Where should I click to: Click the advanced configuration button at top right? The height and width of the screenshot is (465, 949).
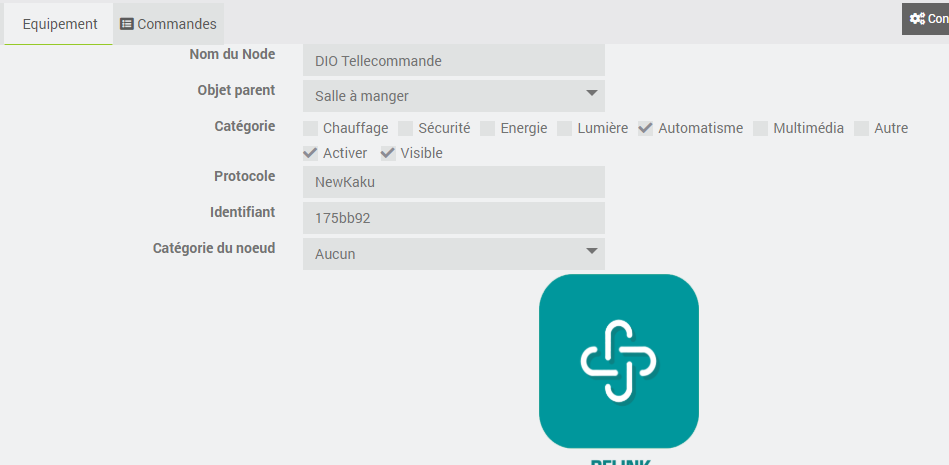click(926, 19)
